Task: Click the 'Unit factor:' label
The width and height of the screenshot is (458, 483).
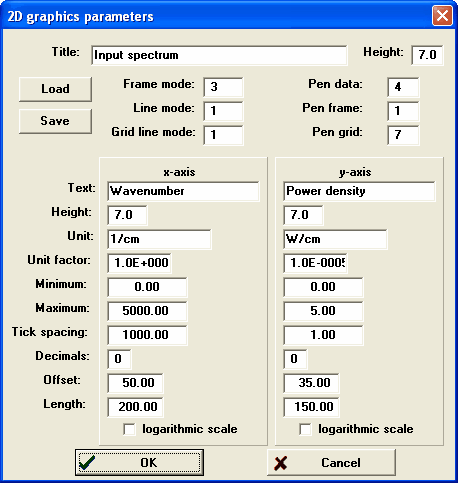Action: coord(59,260)
